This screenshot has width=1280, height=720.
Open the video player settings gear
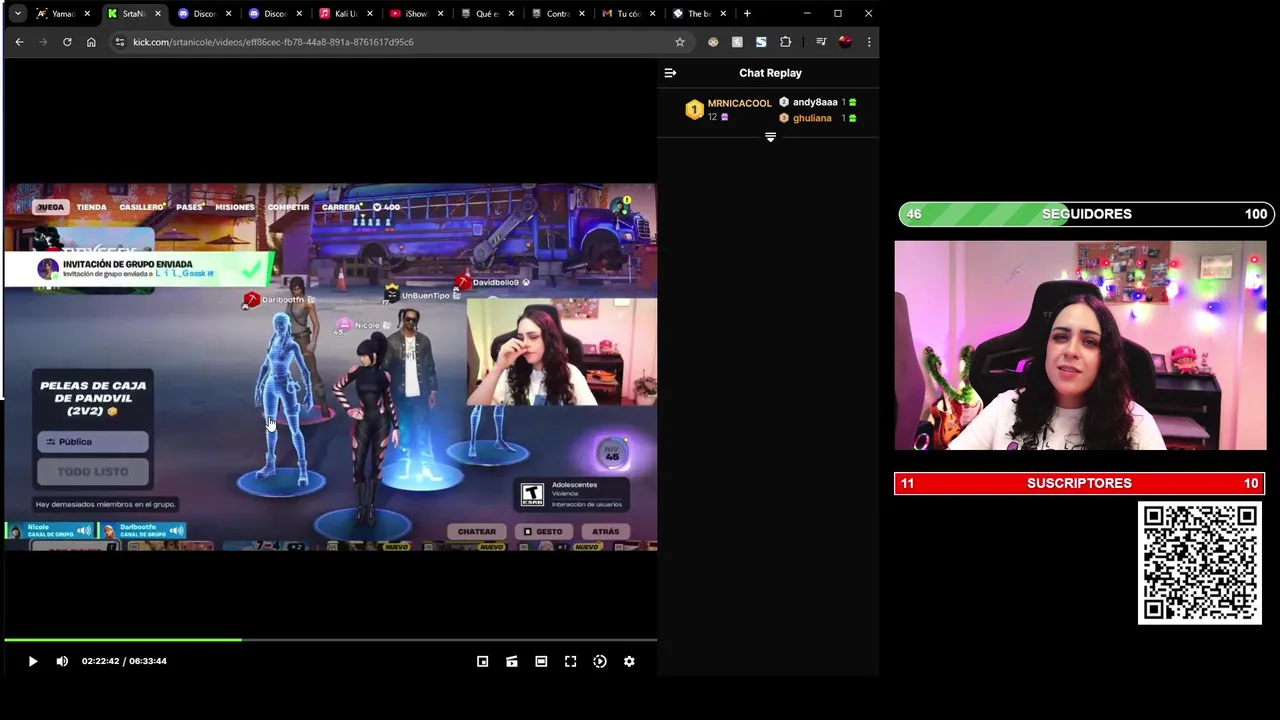coord(629,661)
